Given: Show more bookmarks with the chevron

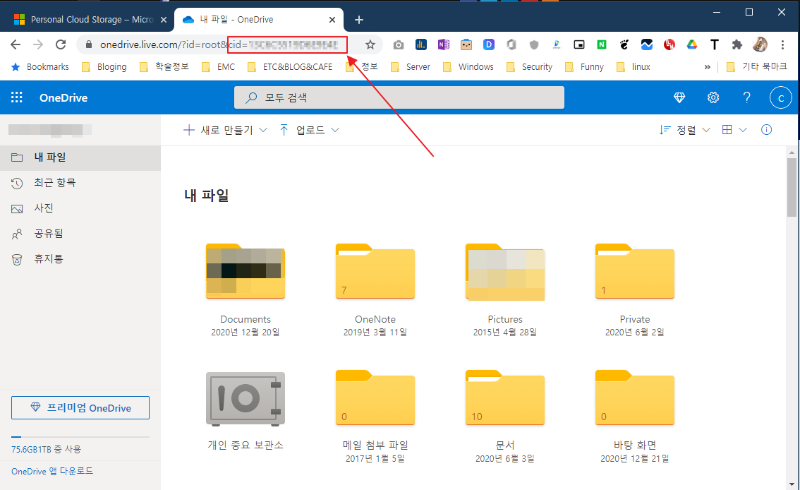Looking at the screenshot, I should [708, 67].
